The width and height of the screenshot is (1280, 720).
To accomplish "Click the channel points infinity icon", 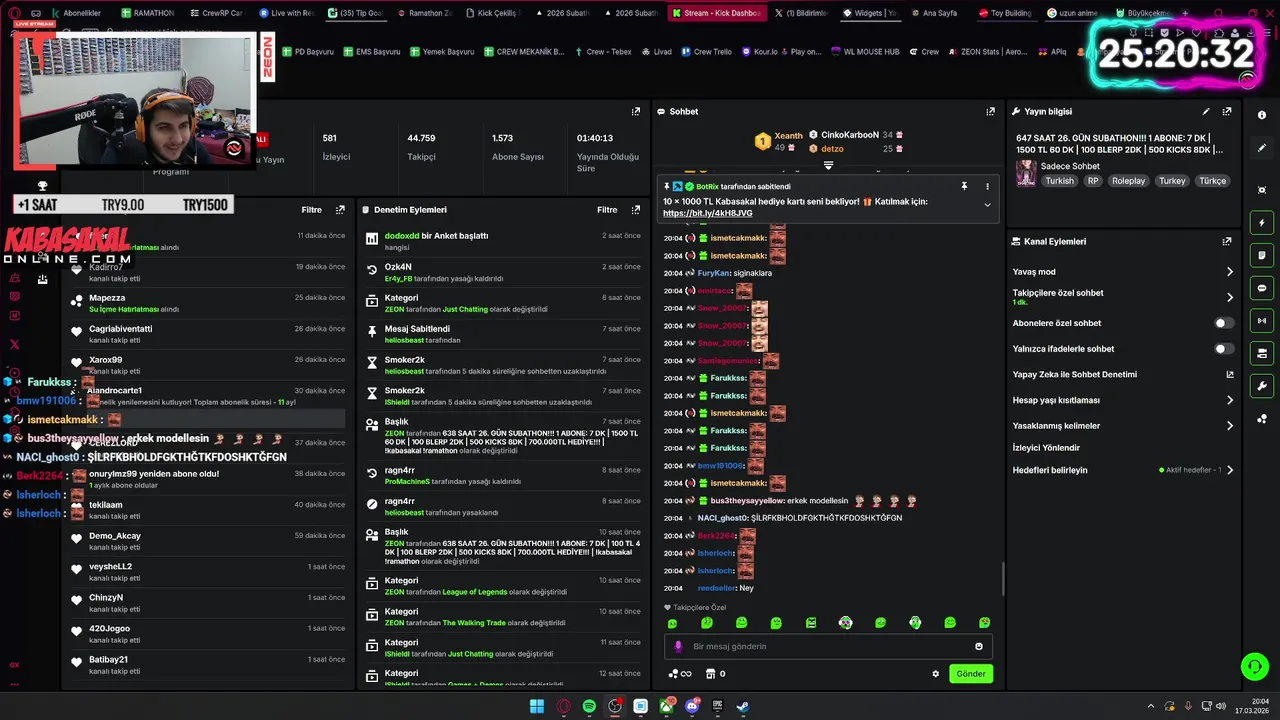I will (x=680, y=674).
